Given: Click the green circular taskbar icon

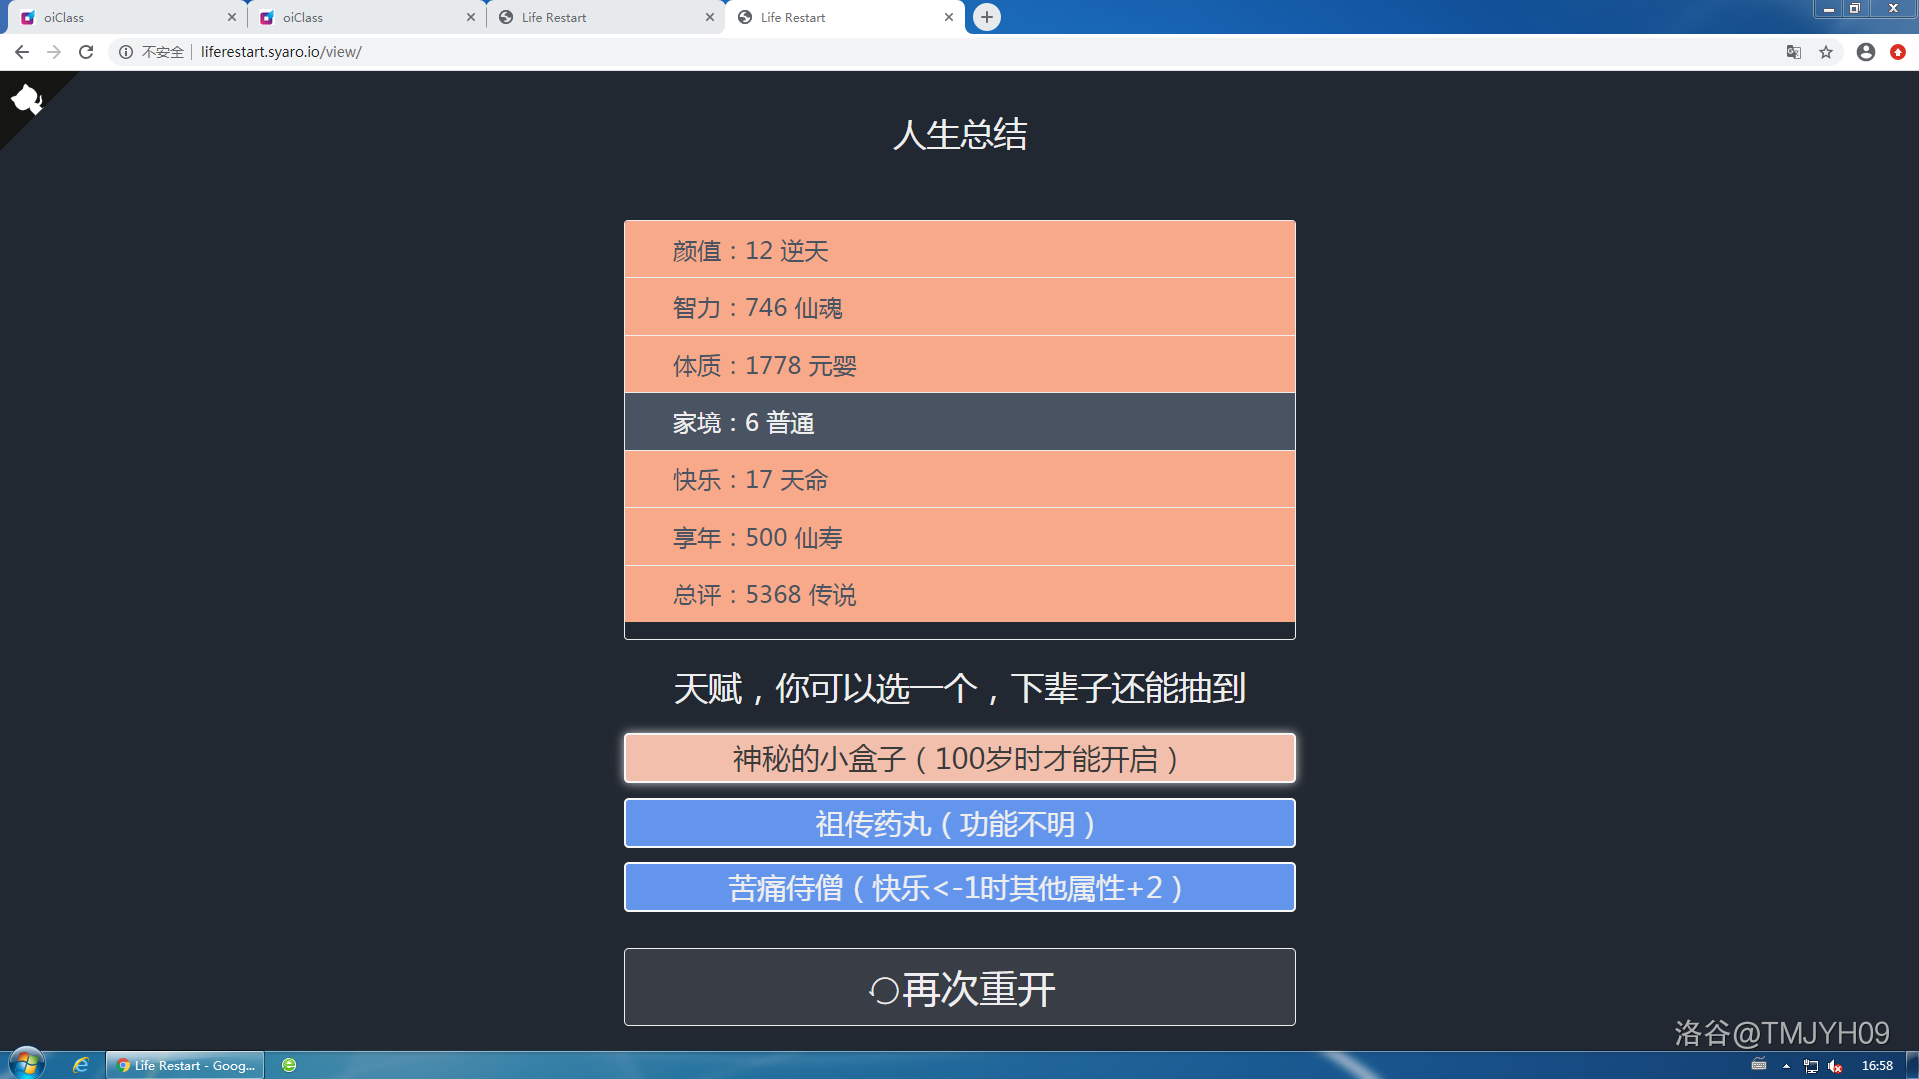Looking at the screenshot, I should [289, 1065].
